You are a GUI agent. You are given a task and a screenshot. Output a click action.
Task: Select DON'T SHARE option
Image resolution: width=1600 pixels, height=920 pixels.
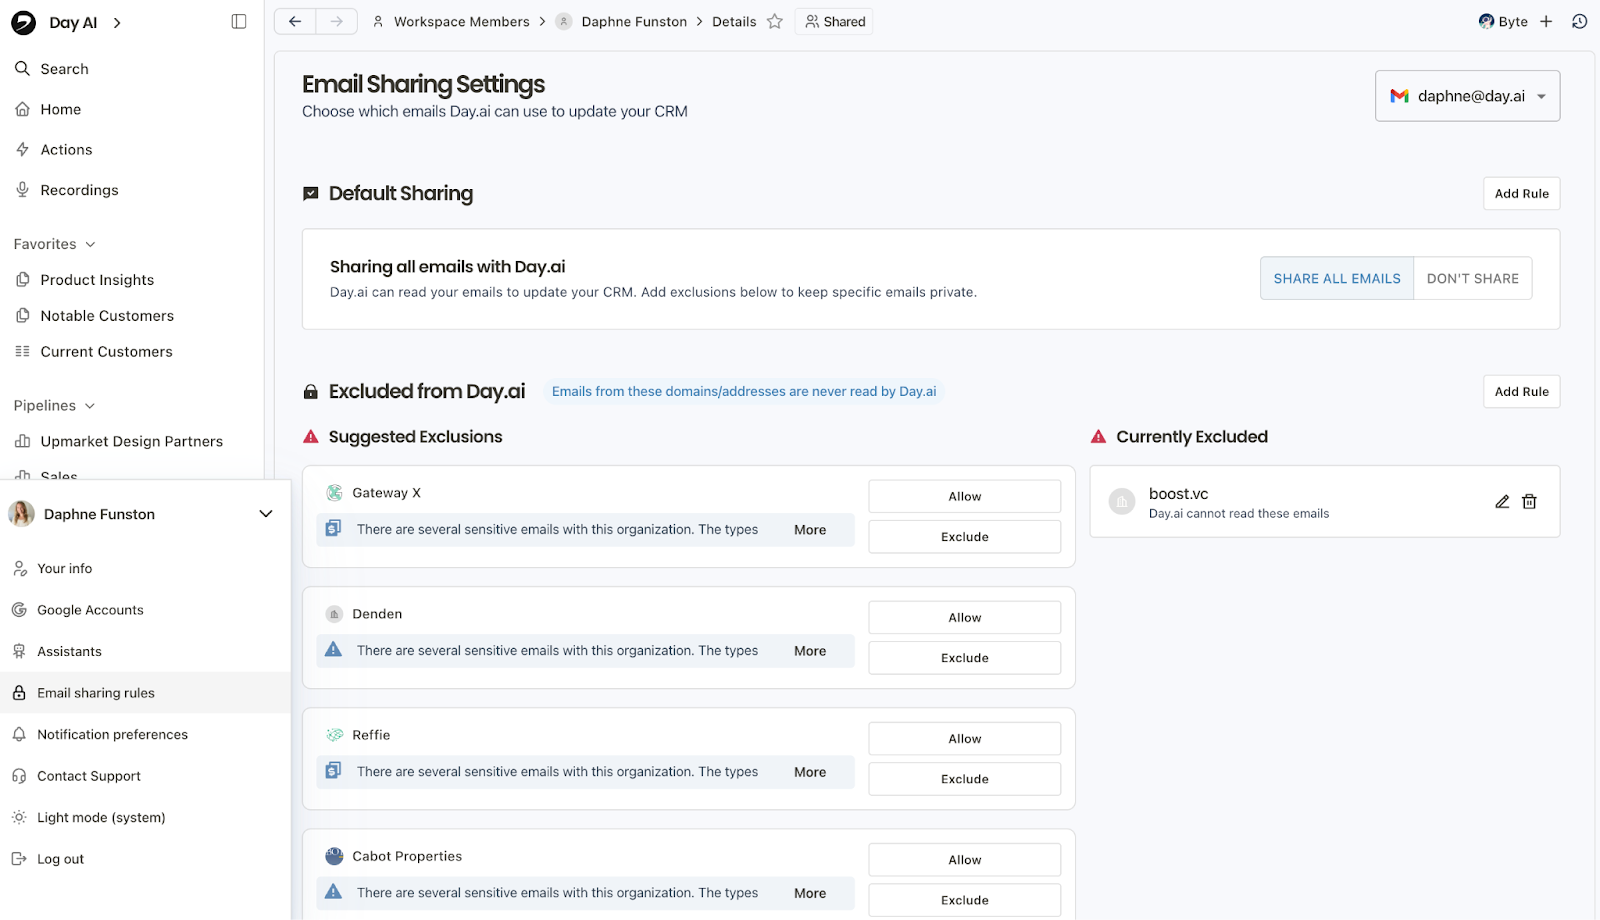pos(1472,279)
